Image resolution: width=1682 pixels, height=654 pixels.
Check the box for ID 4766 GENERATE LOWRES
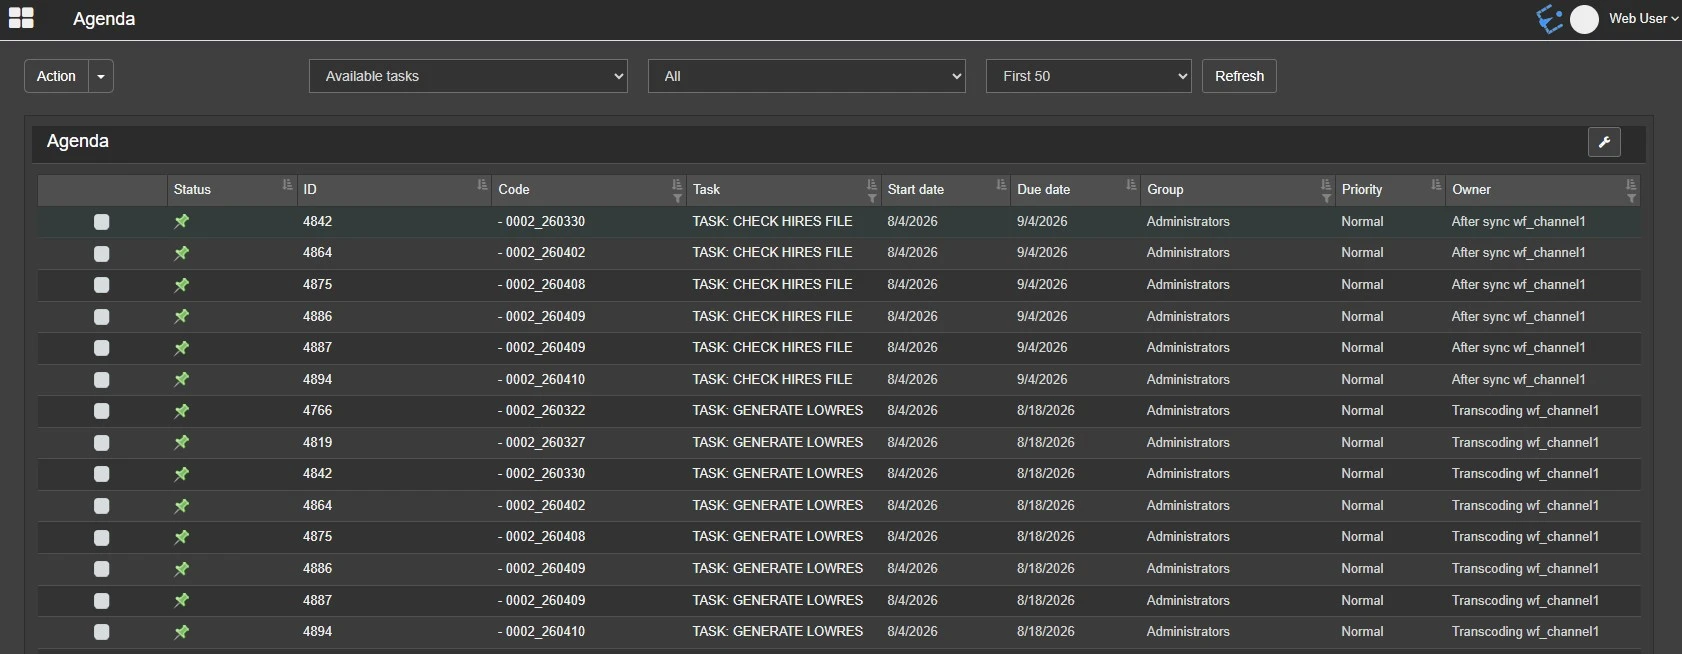point(102,411)
